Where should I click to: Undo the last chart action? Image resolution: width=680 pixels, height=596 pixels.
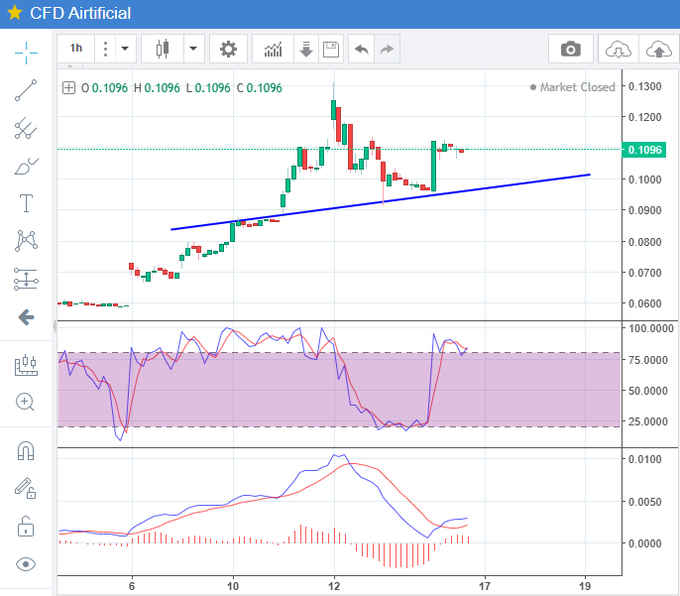(x=361, y=49)
